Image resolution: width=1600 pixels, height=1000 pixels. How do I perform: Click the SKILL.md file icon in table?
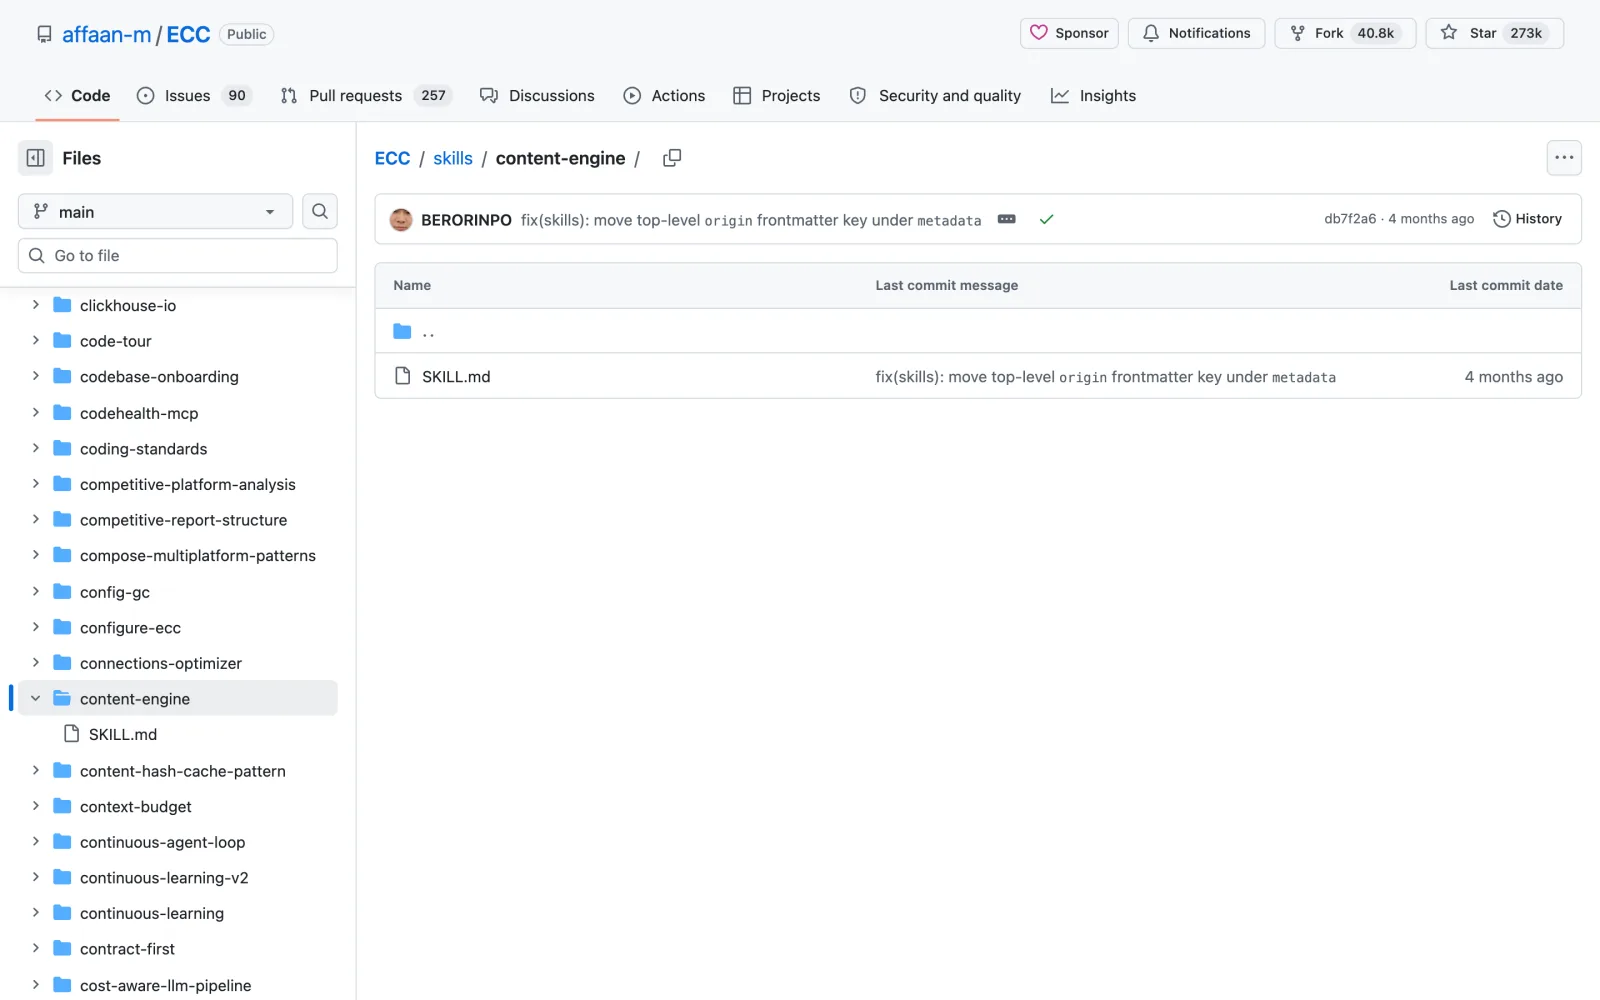point(402,376)
